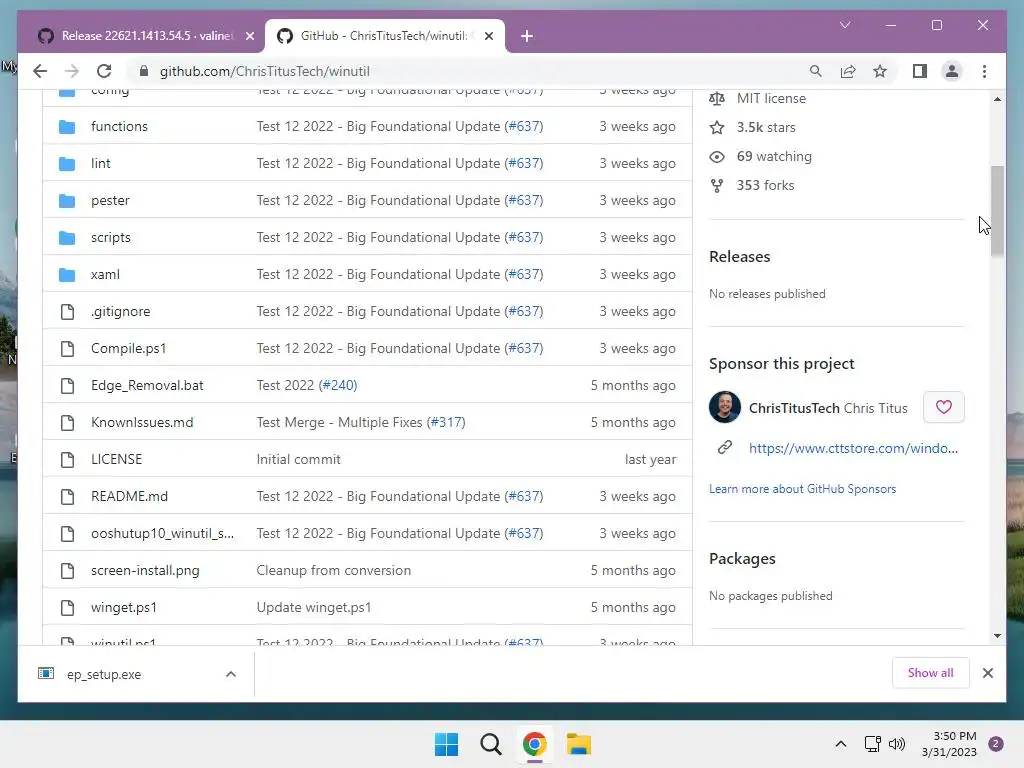Click the lint folder icon
The width and height of the screenshot is (1024, 768).
click(67, 163)
